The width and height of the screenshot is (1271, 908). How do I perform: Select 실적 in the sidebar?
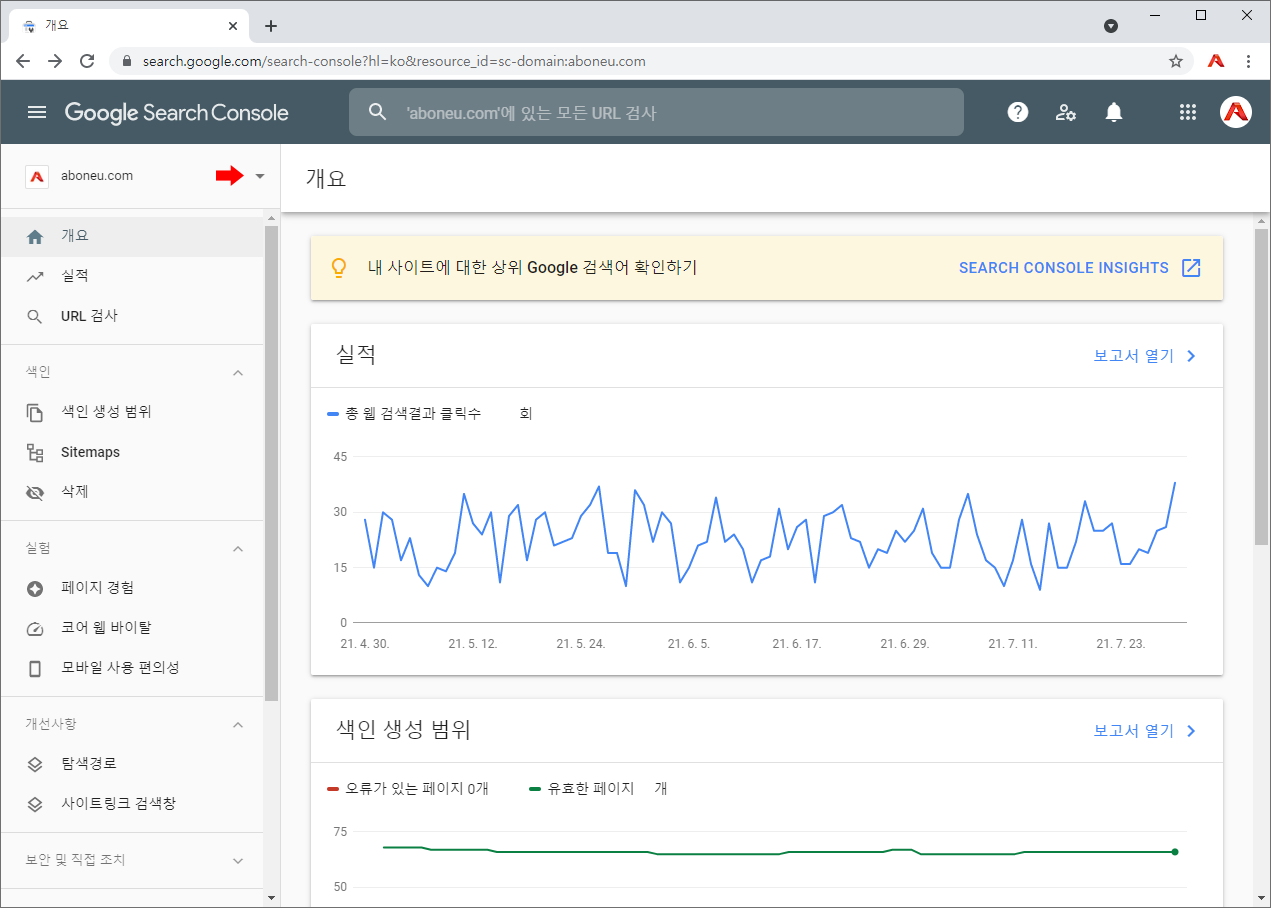point(132,276)
